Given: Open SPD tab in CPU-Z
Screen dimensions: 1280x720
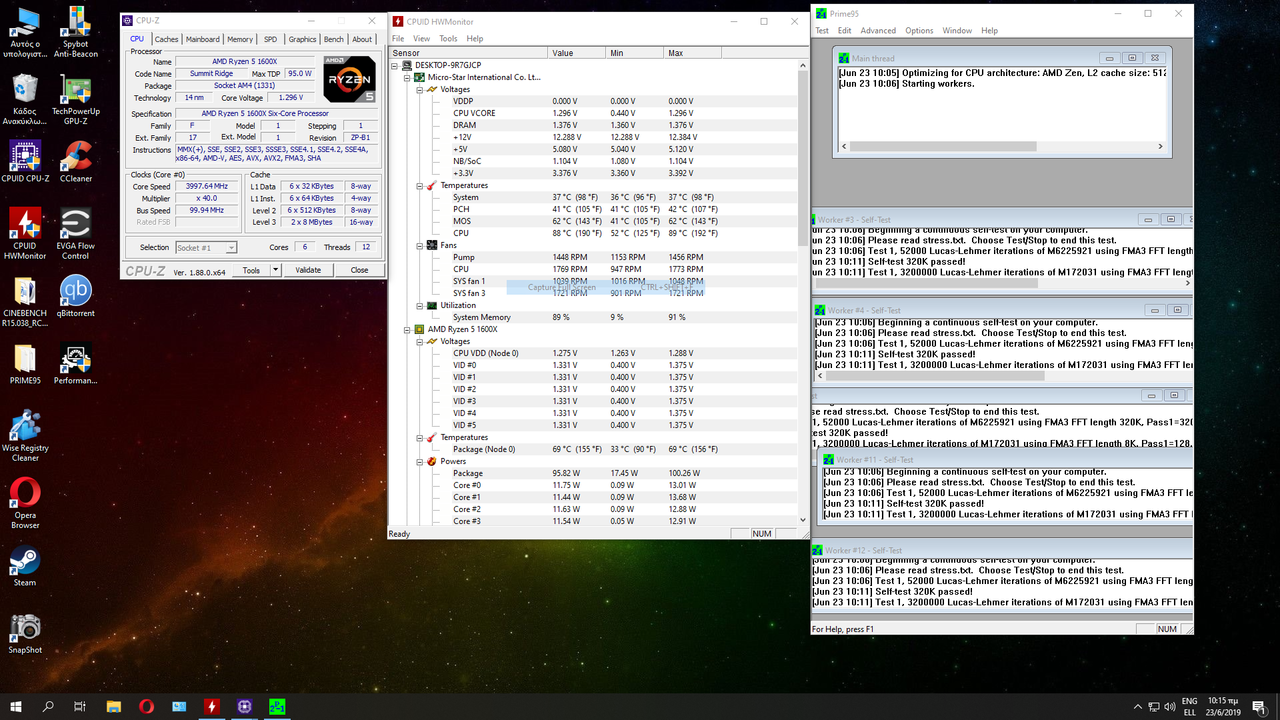Looking at the screenshot, I should click(270, 39).
